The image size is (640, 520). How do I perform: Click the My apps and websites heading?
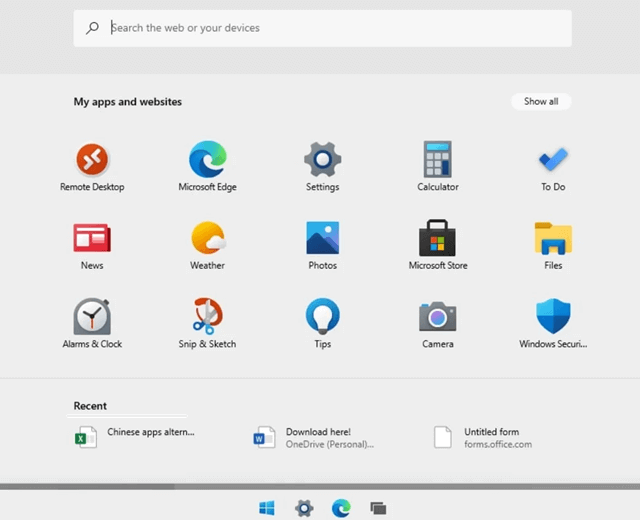(128, 102)
